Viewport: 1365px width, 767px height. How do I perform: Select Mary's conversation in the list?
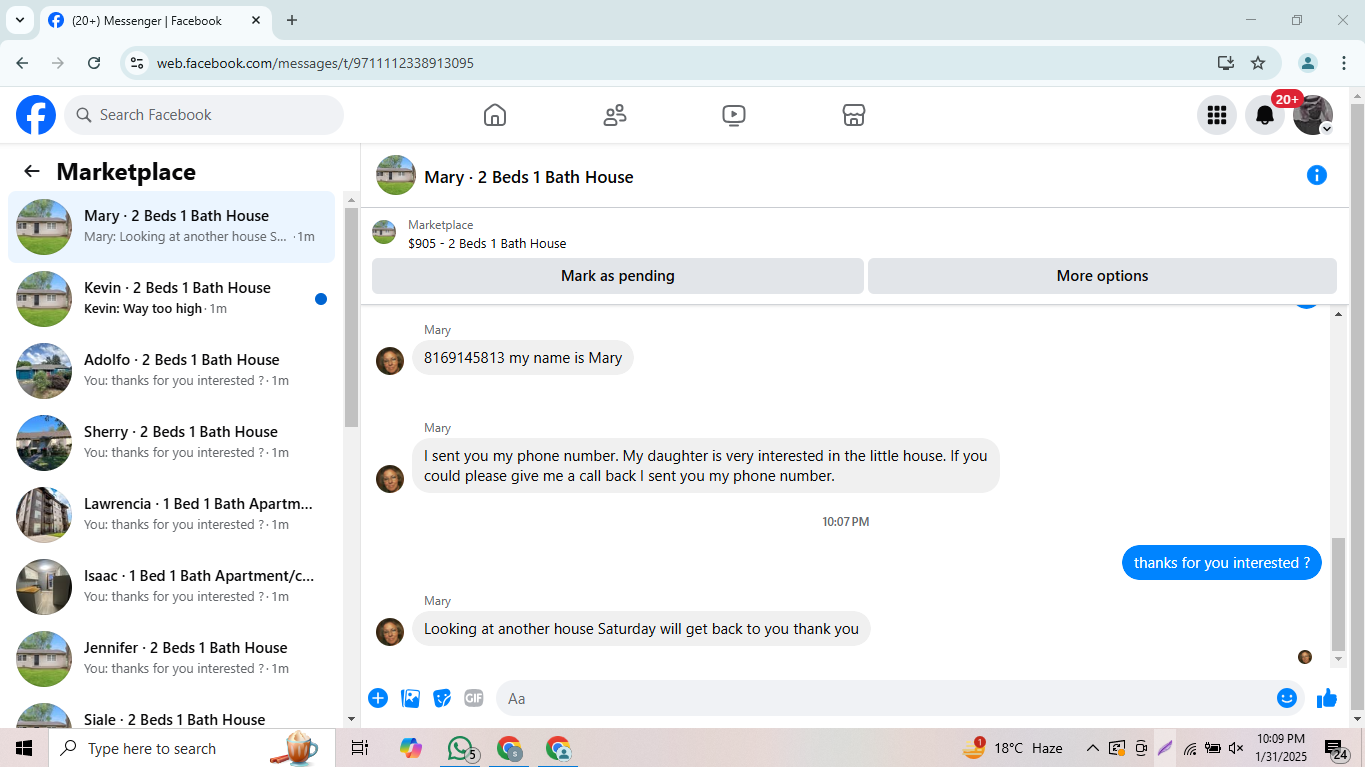[172, 227]
